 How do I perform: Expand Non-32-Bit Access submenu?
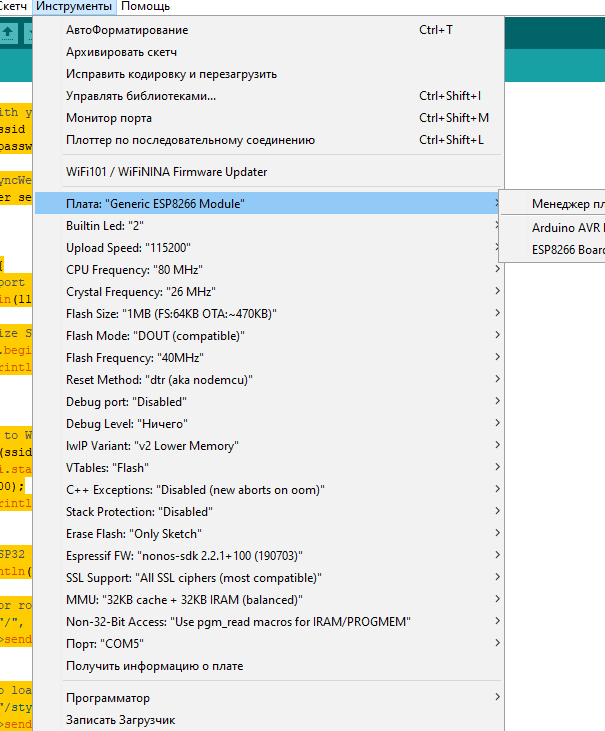tap(269, 621)
